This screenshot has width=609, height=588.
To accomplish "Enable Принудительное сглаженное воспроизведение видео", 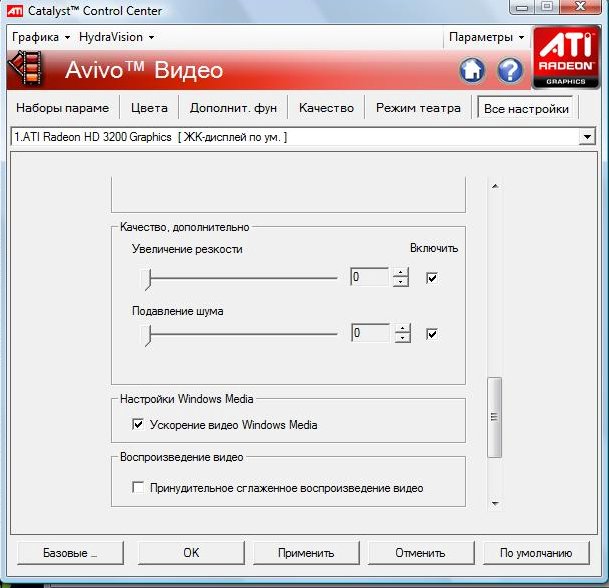I will point(138,487).
